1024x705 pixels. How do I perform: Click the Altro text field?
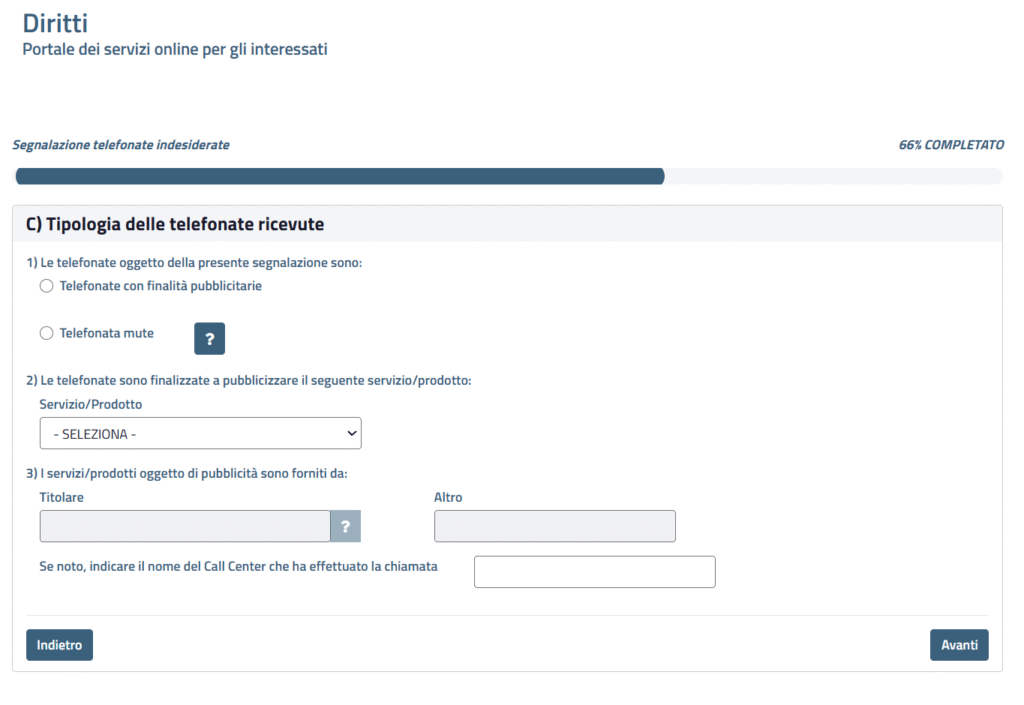tap(554, 525)
